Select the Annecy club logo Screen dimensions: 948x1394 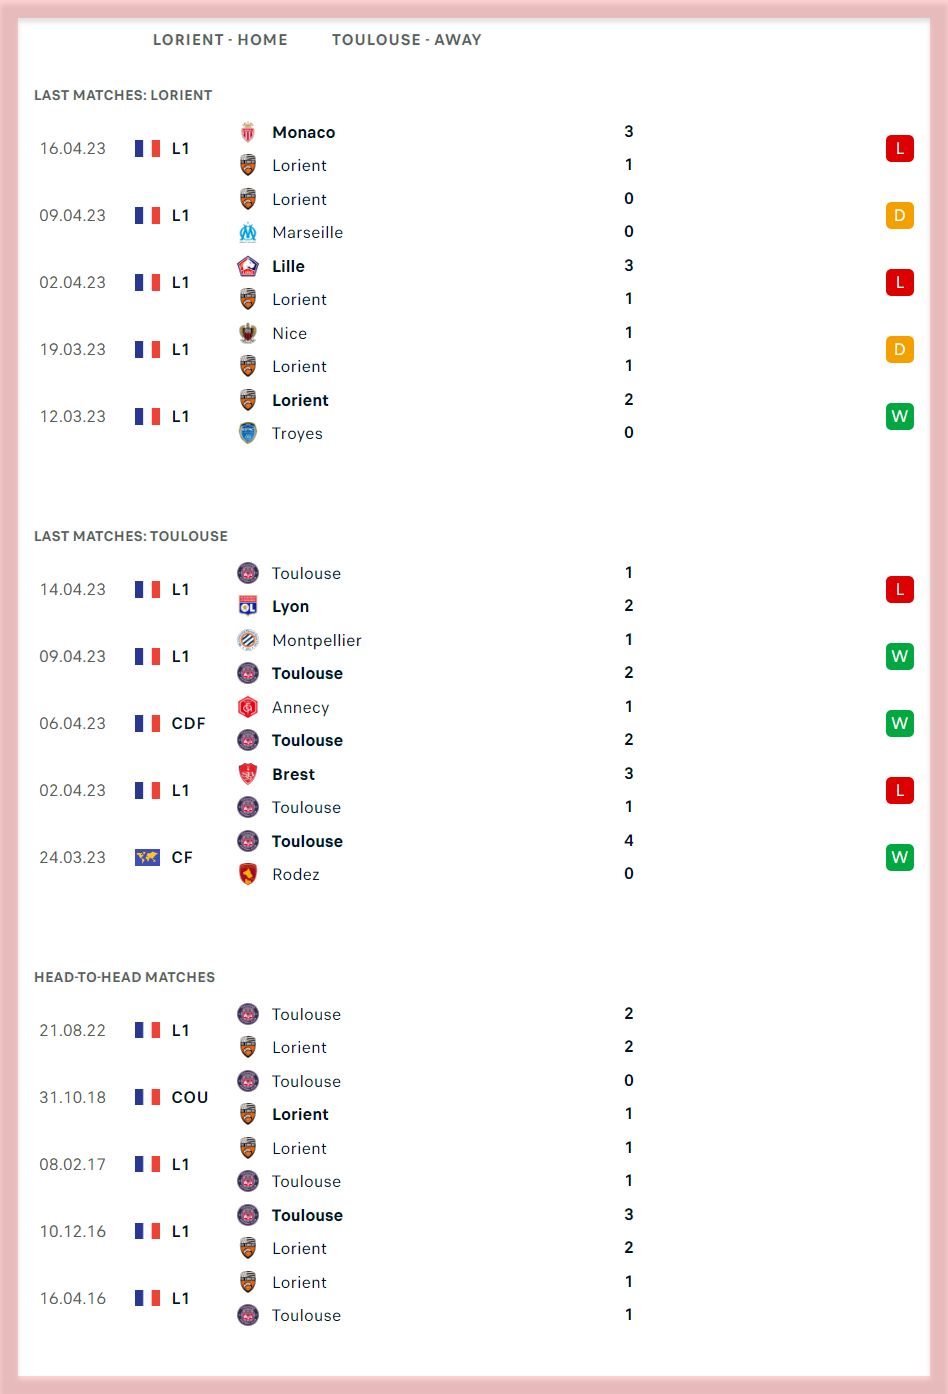(x=248, y=707)
